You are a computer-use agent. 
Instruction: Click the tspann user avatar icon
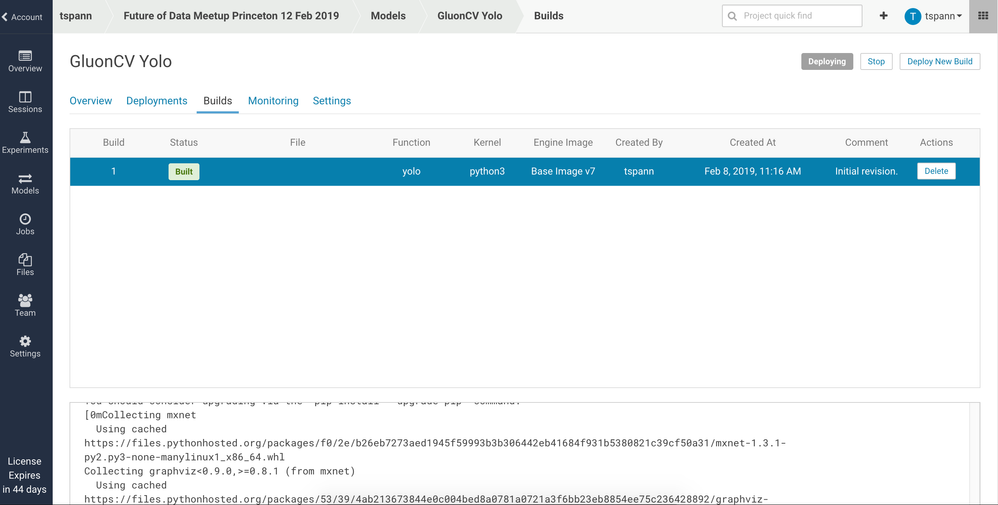tap(913, 17)
